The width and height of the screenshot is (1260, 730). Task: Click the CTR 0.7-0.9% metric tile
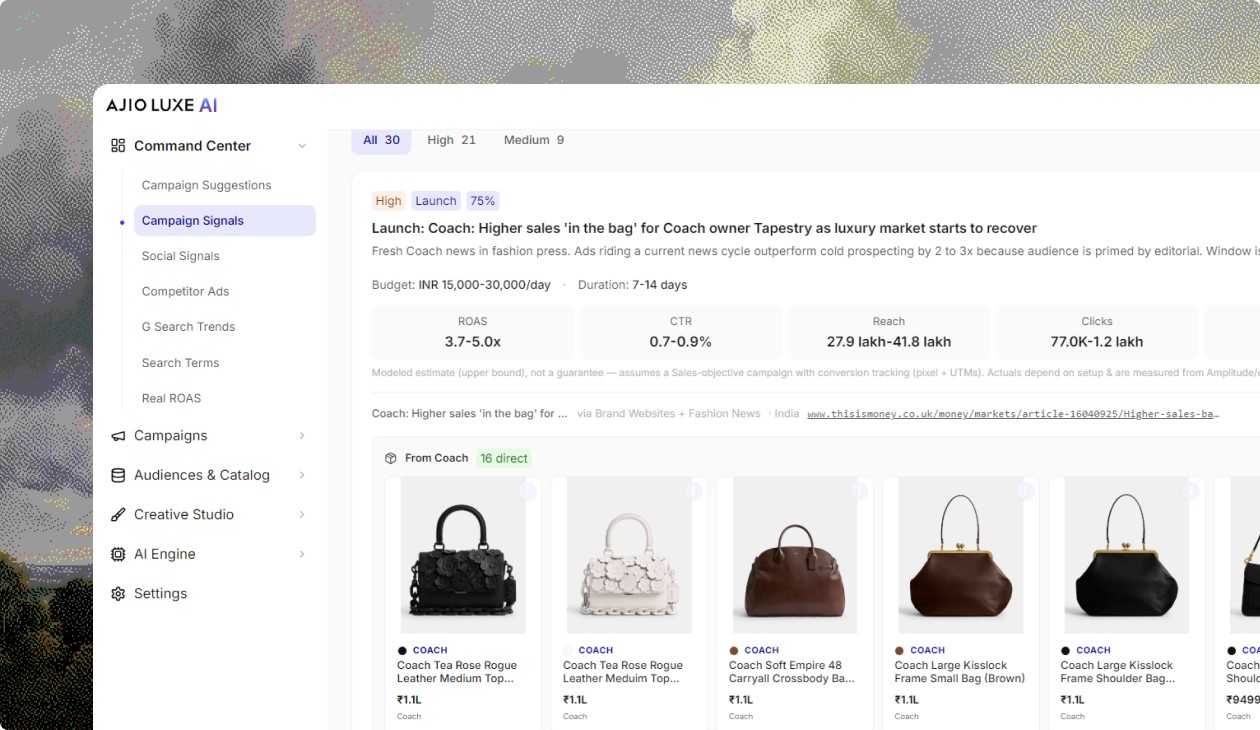pyautogui.click(x=681, y=333)
